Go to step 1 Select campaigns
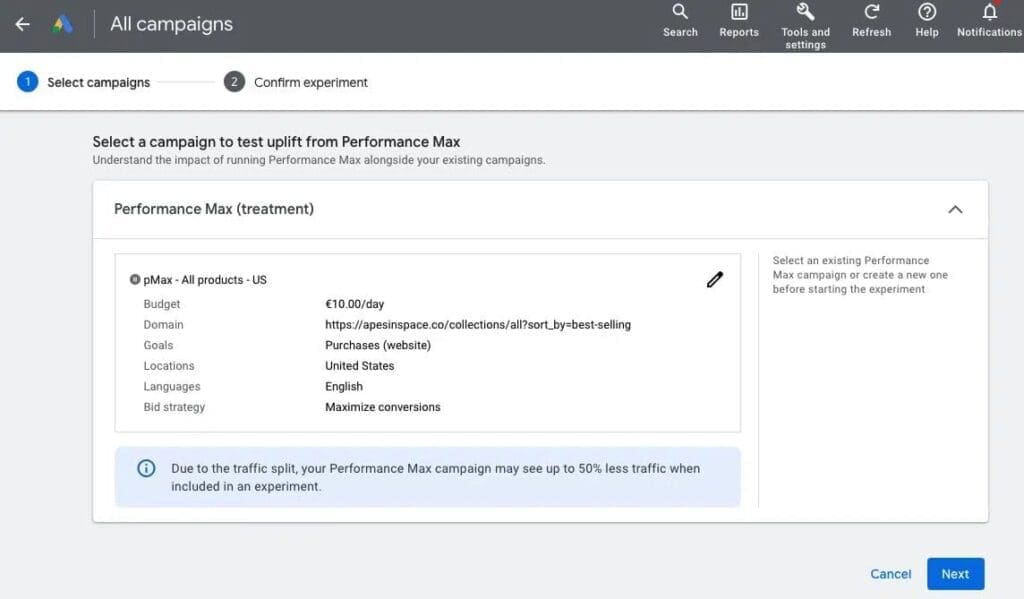This screenshot has width=1024, height=599. [x=84, y=82]
